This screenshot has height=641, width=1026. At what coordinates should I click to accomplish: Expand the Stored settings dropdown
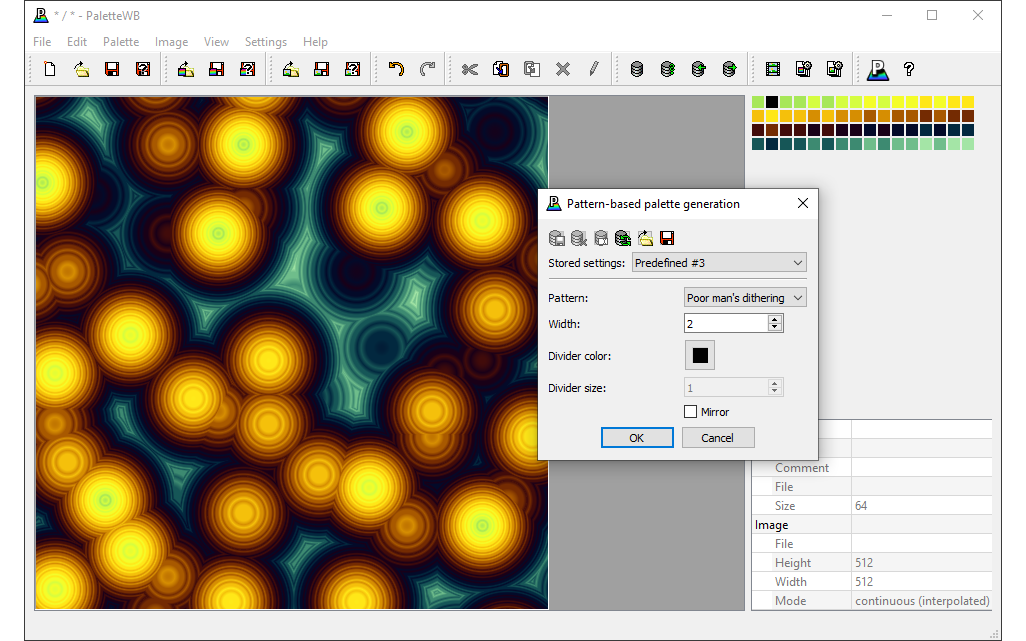tap(718, 263)
